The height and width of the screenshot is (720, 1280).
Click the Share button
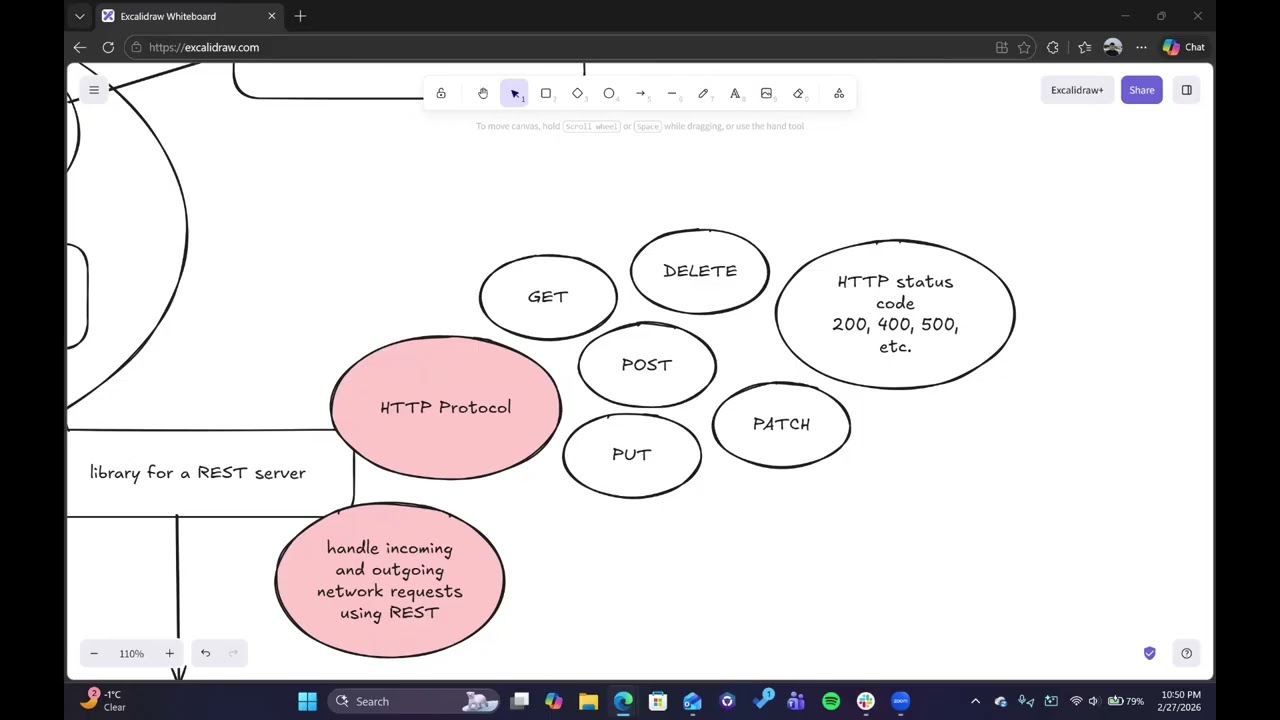[1141, 90]
